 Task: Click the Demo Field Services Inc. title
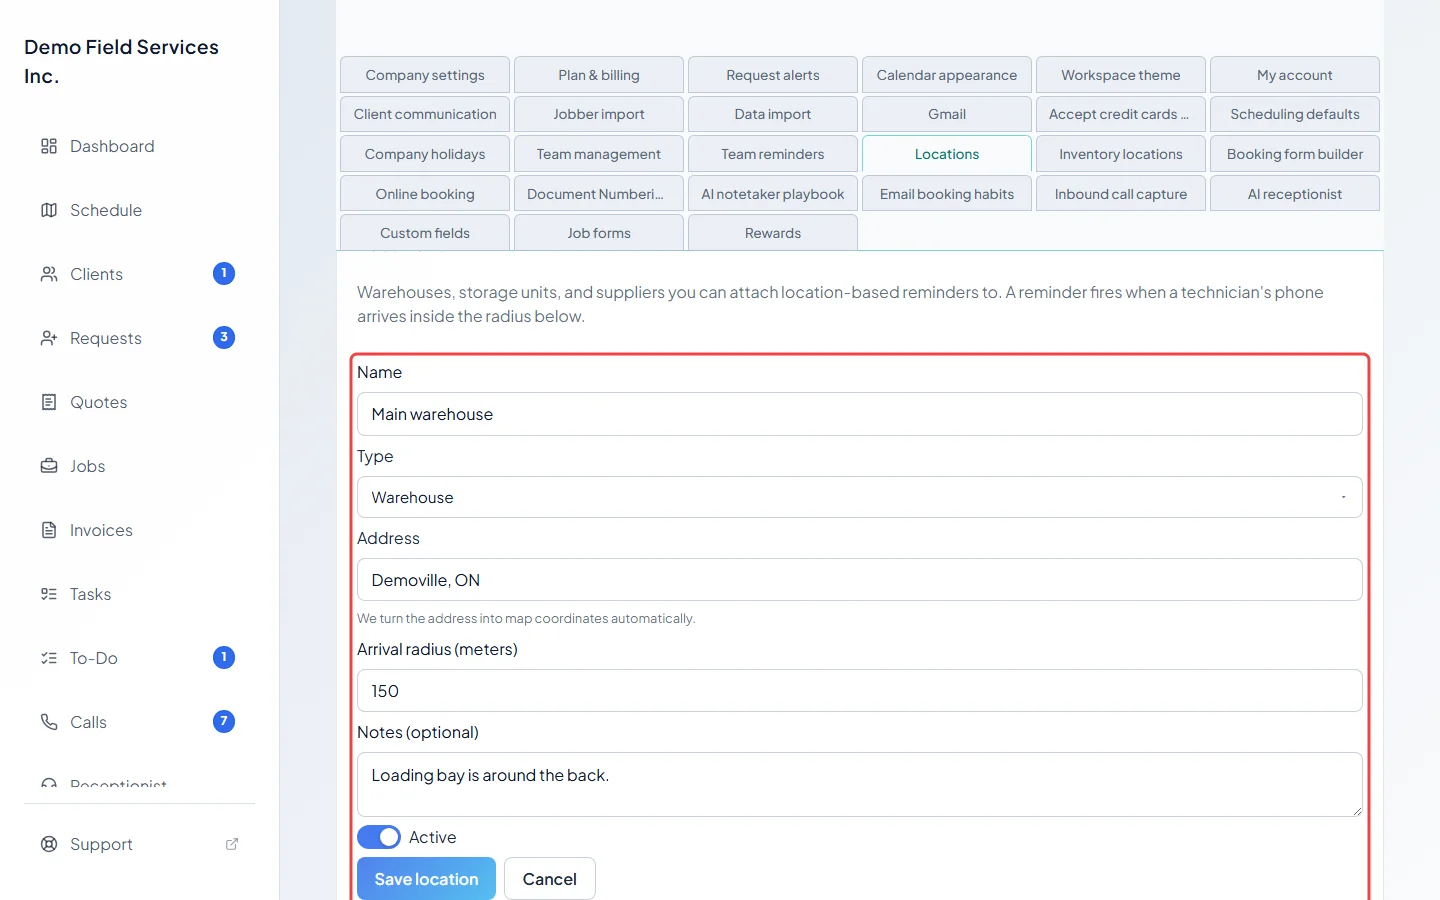121,61
